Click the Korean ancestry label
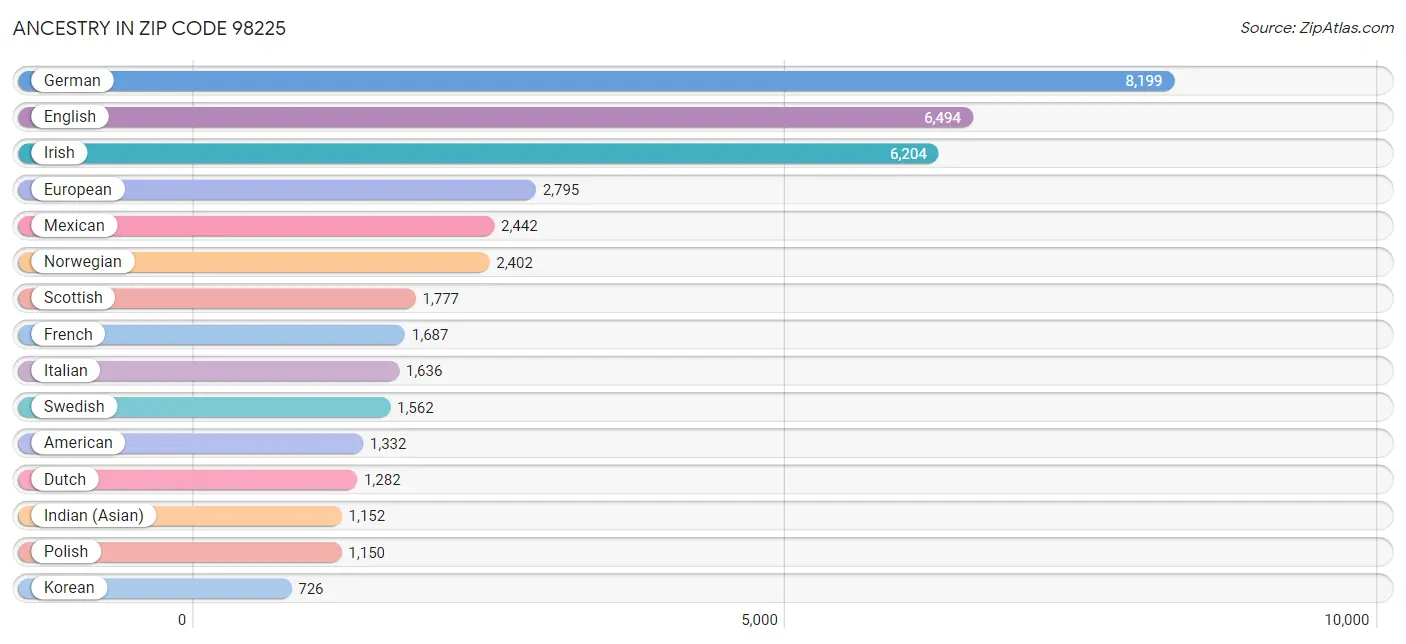 point(69,588)
